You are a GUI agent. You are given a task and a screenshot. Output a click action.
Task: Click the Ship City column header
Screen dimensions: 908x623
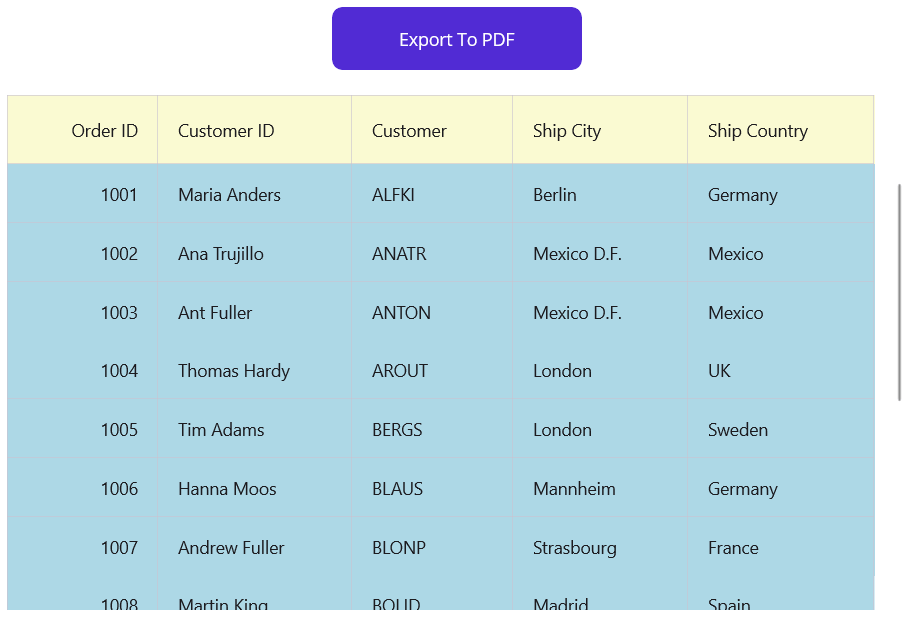567,131
